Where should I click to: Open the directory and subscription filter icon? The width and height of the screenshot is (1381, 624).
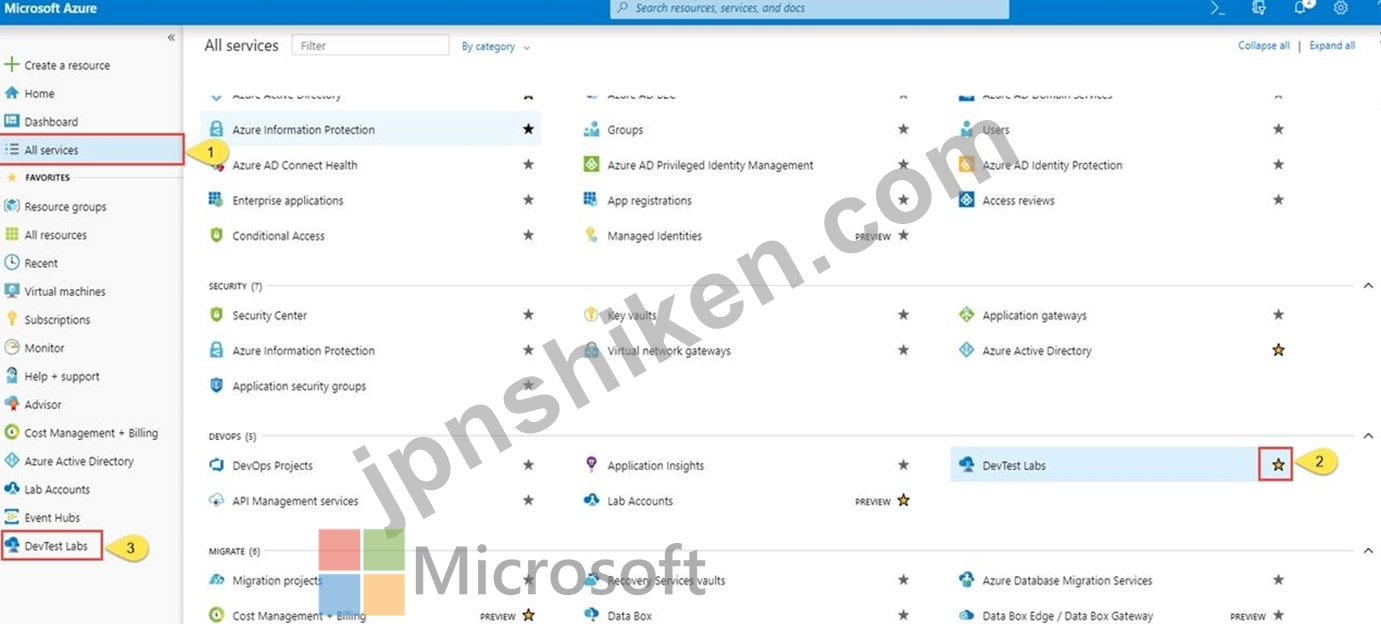pyautogui.click(x=1259, y=8)
